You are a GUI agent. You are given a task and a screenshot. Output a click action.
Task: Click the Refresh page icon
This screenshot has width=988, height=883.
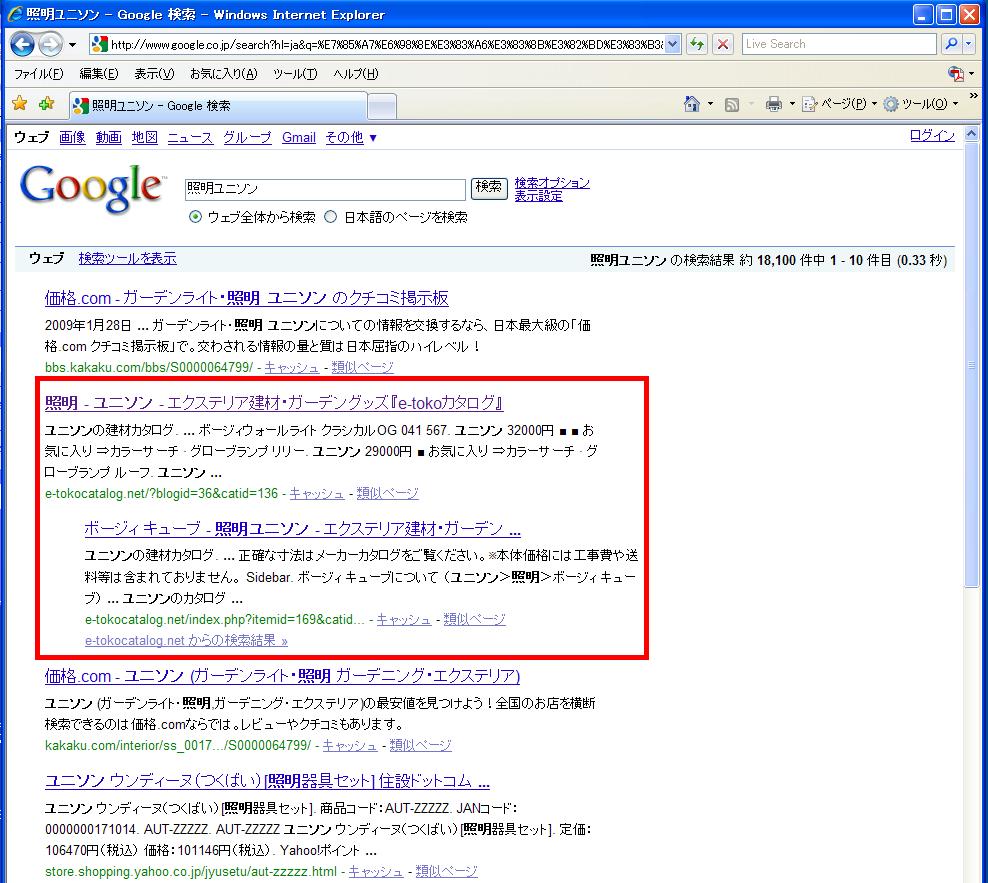pos(697,44)
